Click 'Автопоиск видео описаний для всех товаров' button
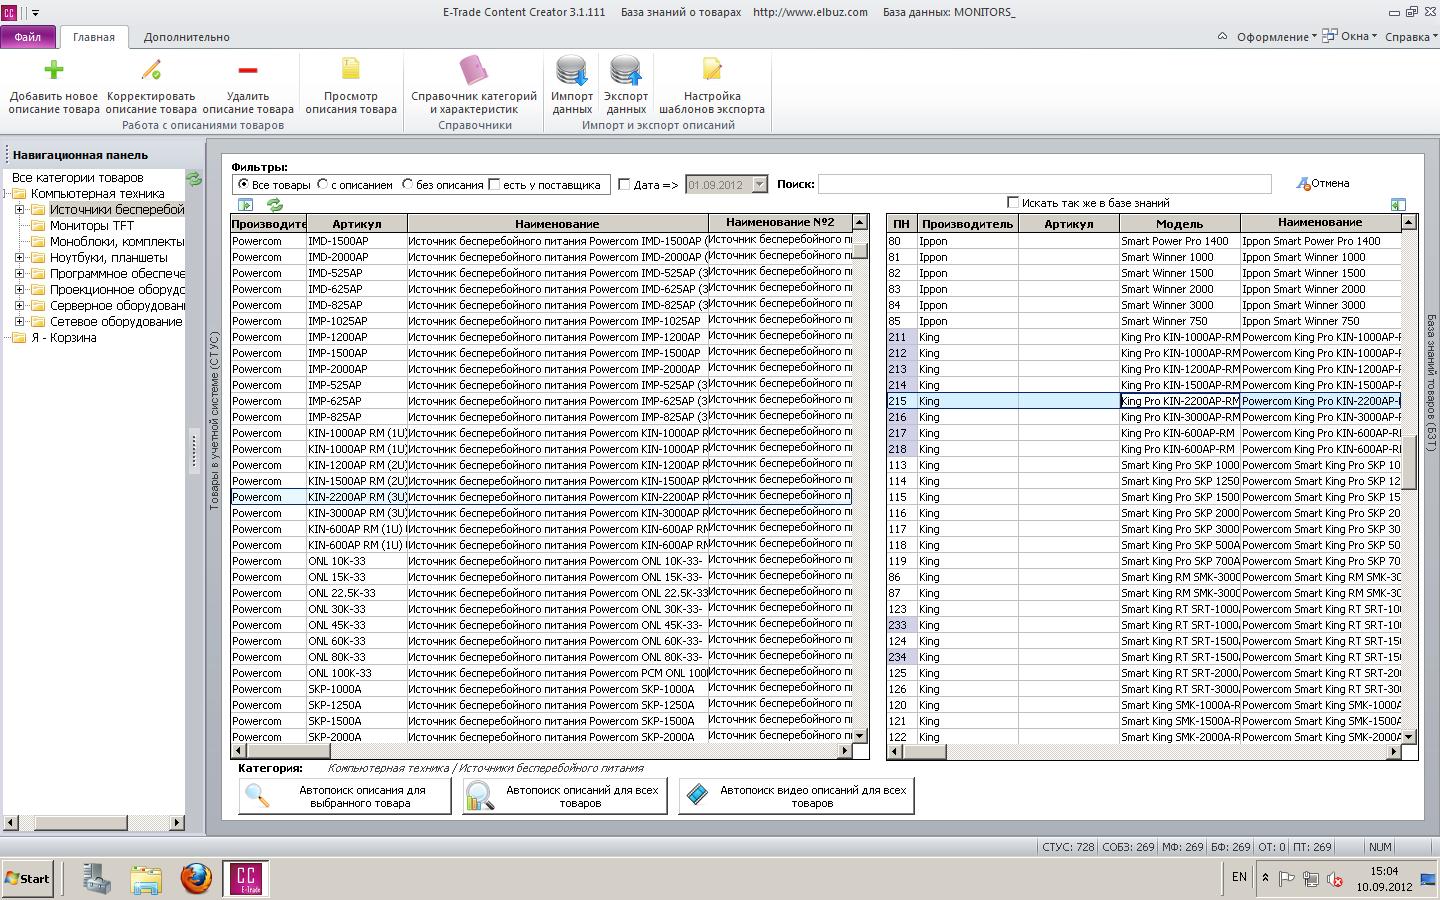Viewport: 1440px width, 900px height. tap(796, 796)
